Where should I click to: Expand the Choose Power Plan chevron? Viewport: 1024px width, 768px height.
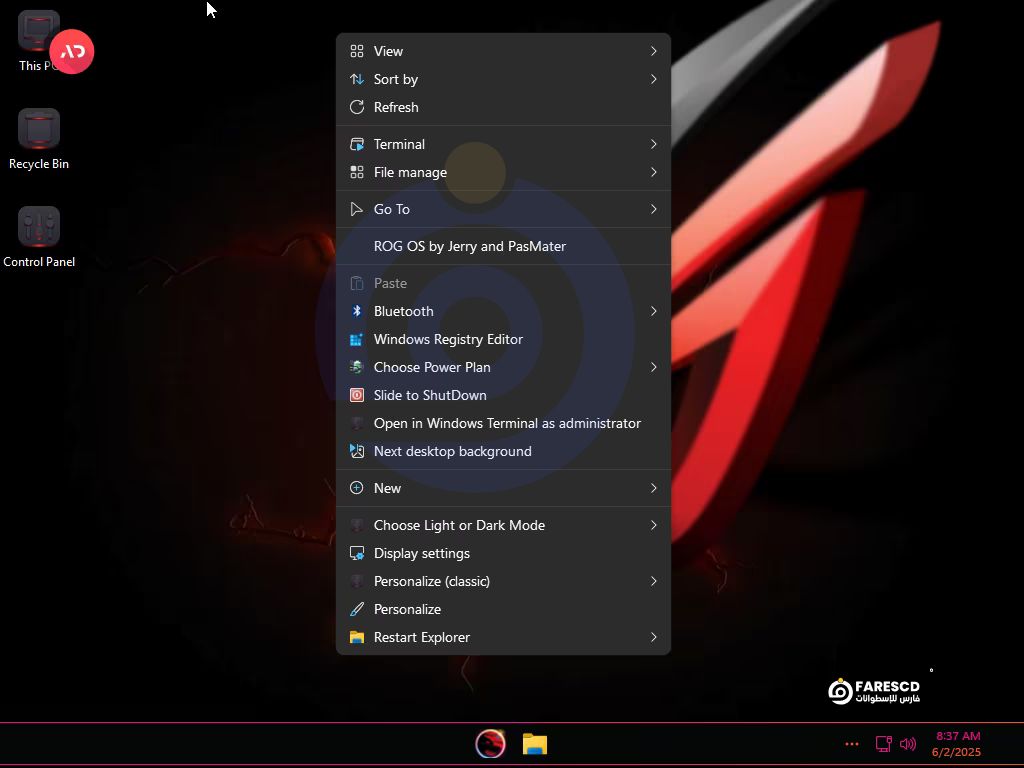pos(654,367)
